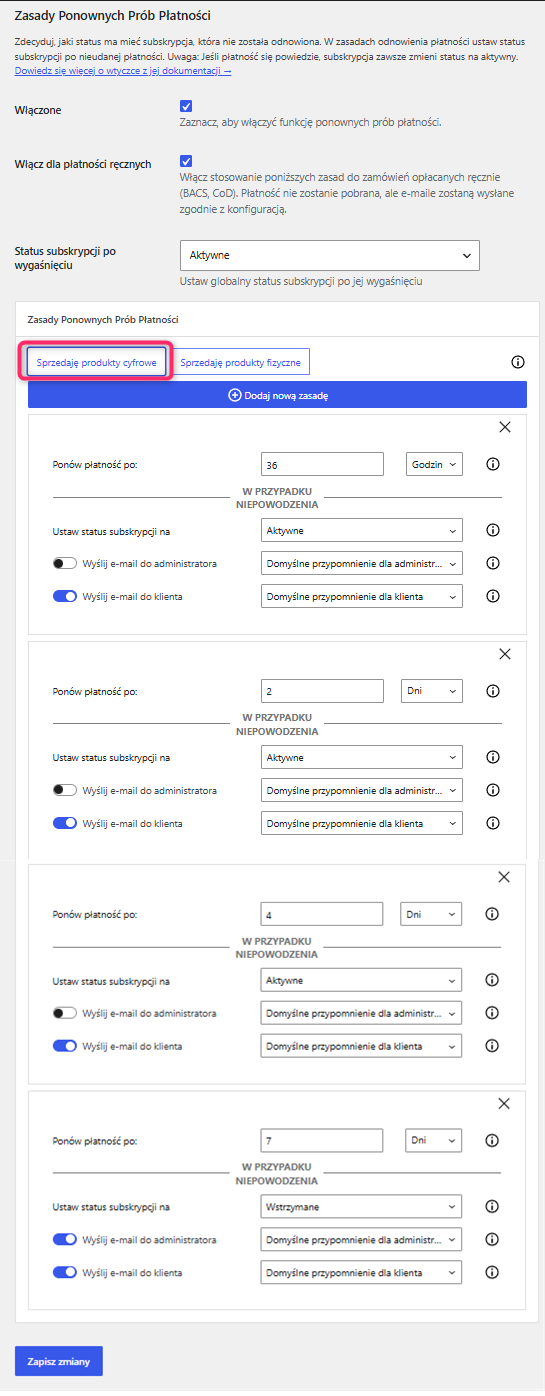Viewport: 545px width, 1396px height.
Task: Open info icon next to 36 Godzin interval
Action: pos(493,464)
